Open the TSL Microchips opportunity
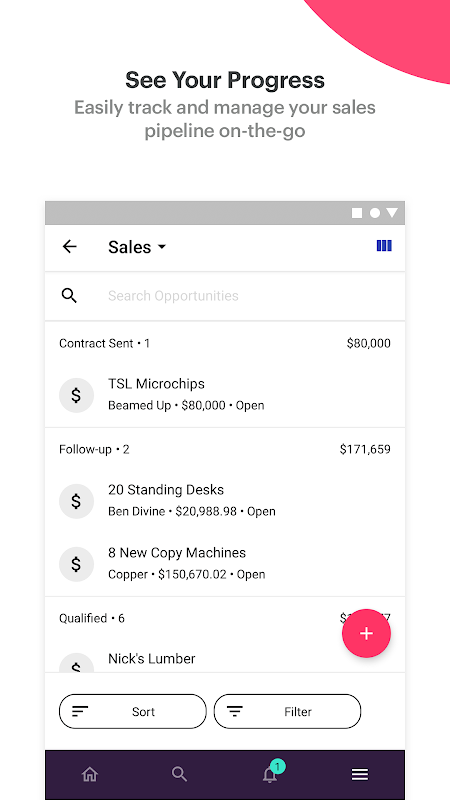 tap(225, 395)
